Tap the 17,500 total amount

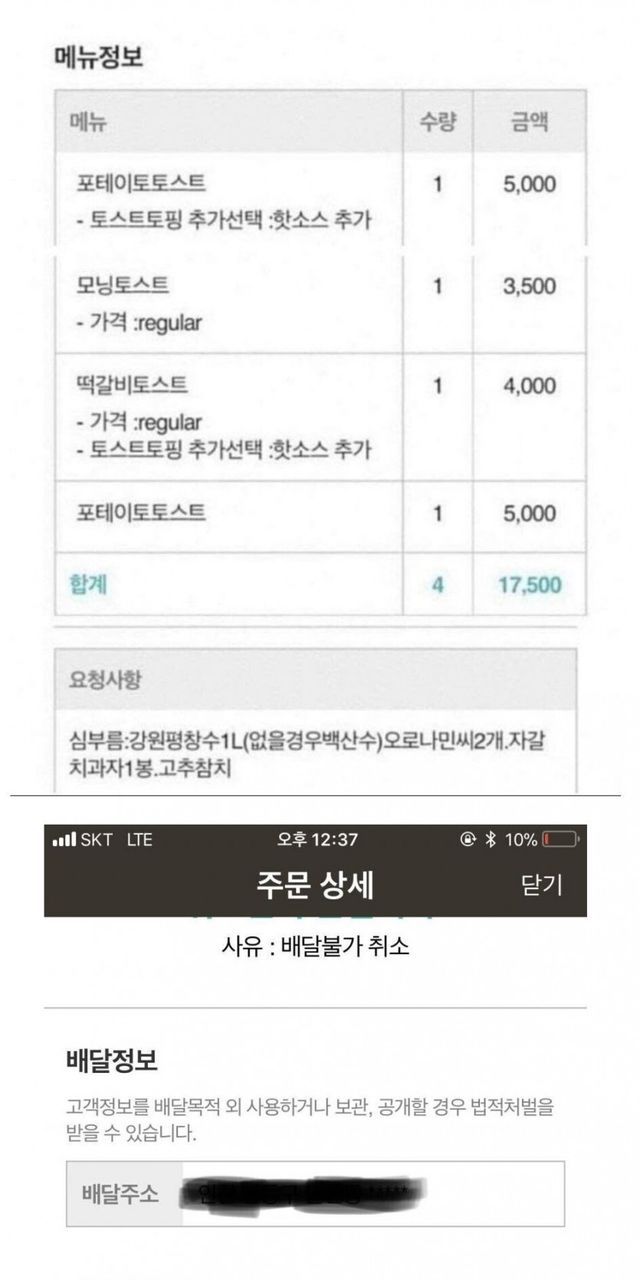(x=529, y=584)
